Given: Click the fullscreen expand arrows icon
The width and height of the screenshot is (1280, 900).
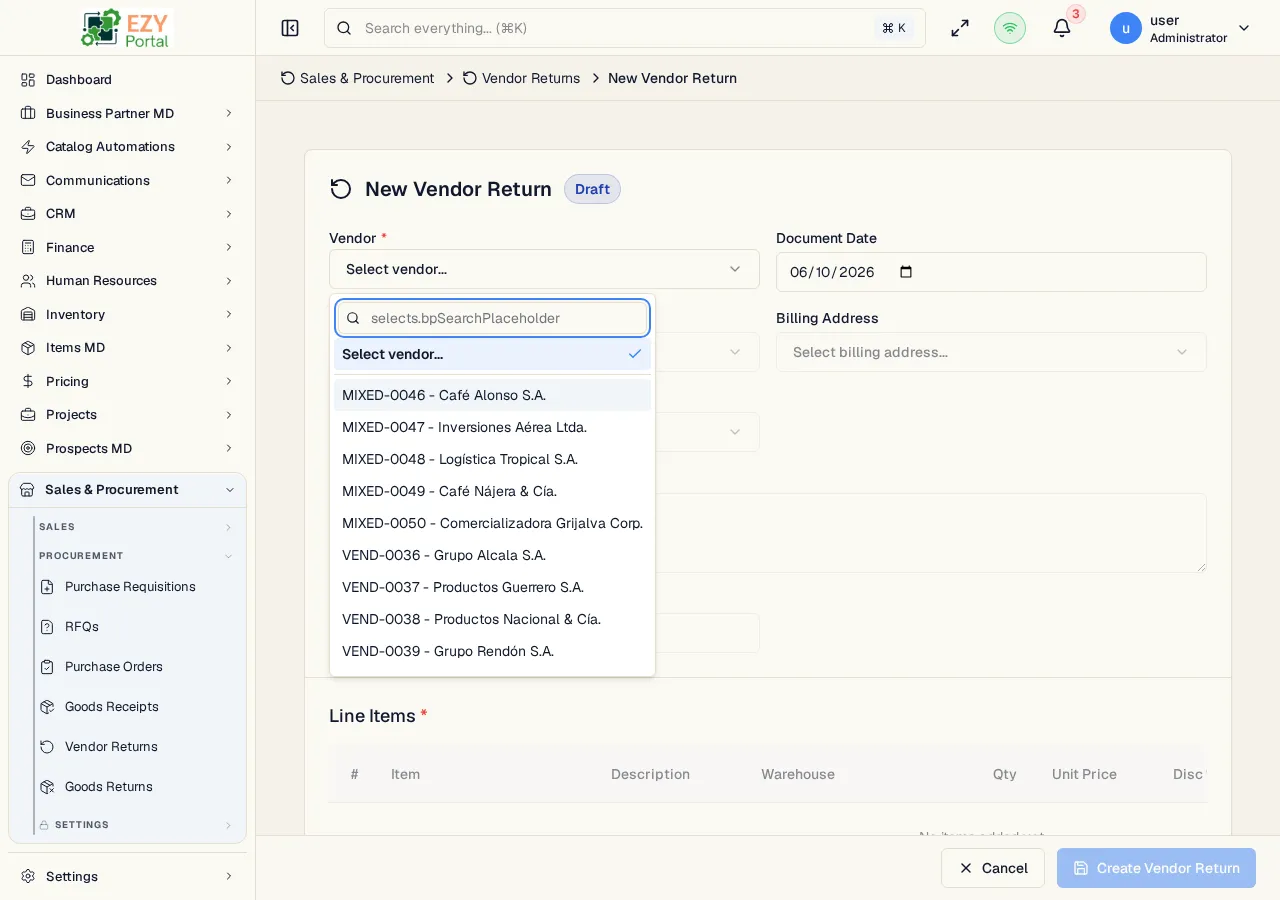Looking at the screenshot, I should 960,28.
